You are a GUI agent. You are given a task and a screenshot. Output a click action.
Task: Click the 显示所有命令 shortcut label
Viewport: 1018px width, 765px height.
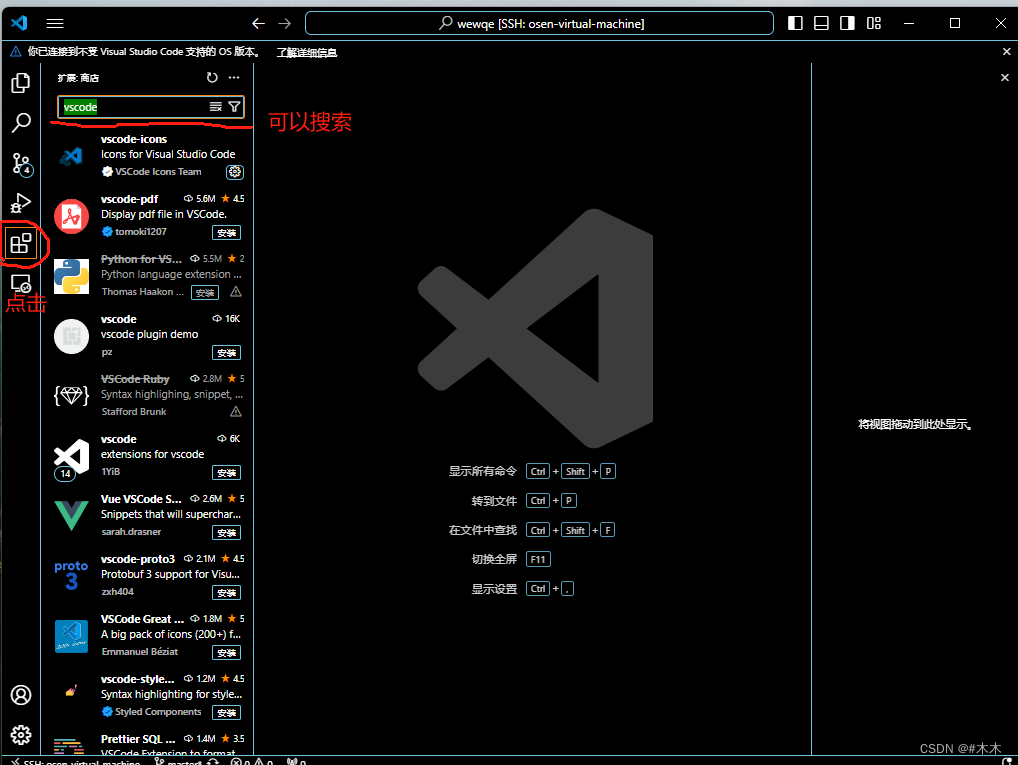(x=482, y=471)
